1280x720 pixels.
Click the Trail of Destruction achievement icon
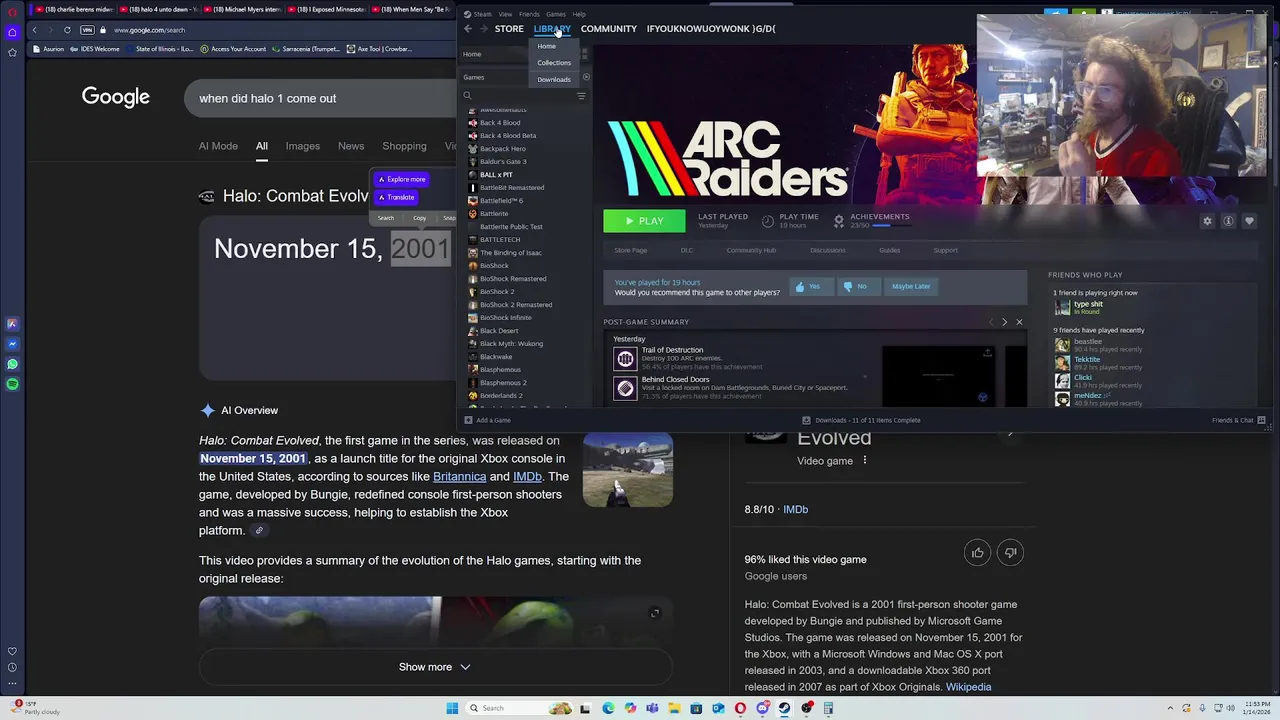click(625, 359)
